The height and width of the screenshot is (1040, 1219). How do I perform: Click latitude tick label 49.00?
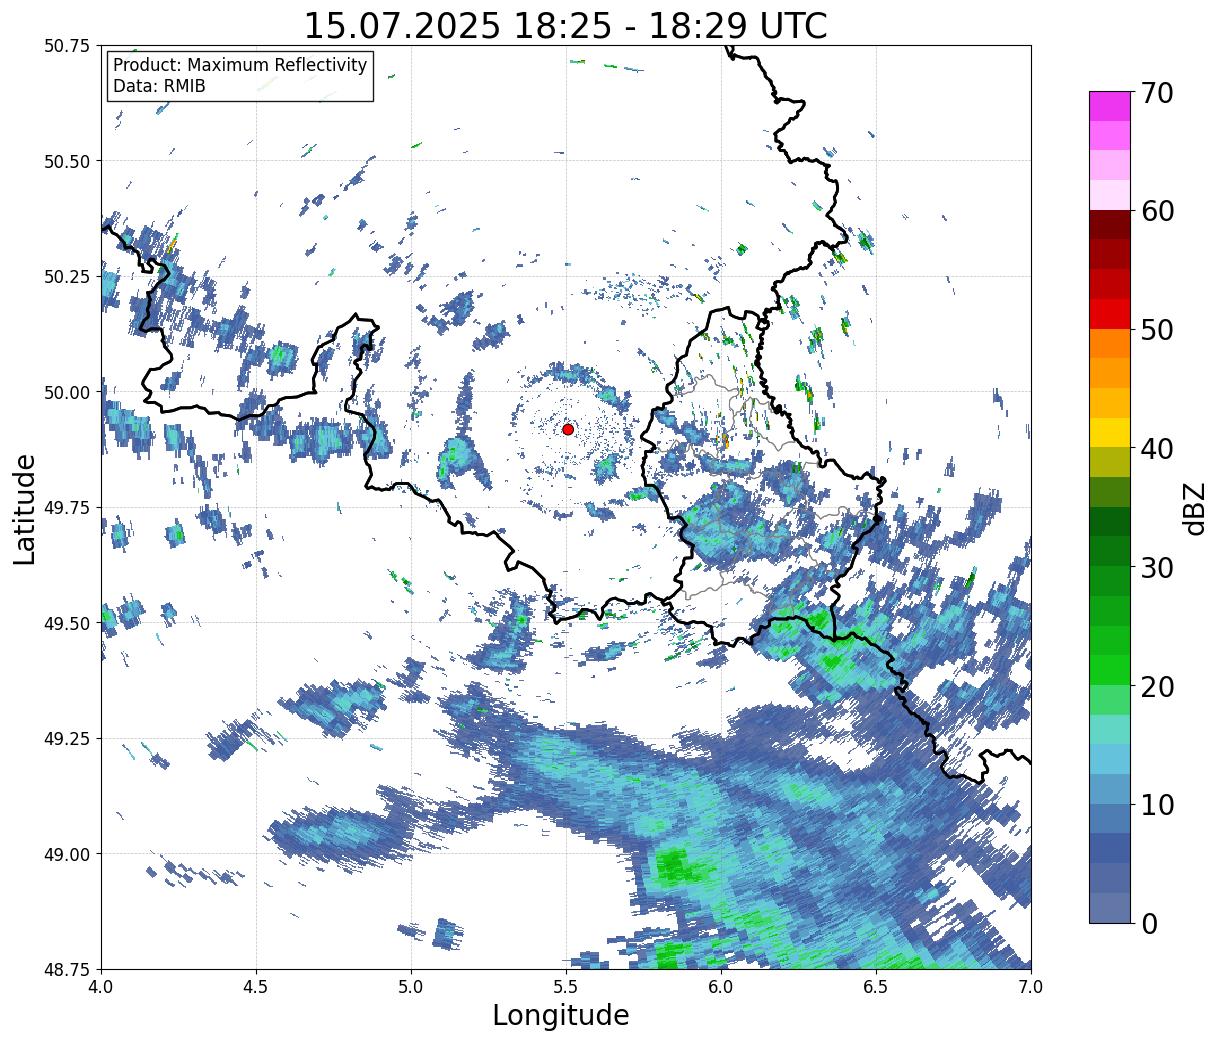tap(66, 854)
